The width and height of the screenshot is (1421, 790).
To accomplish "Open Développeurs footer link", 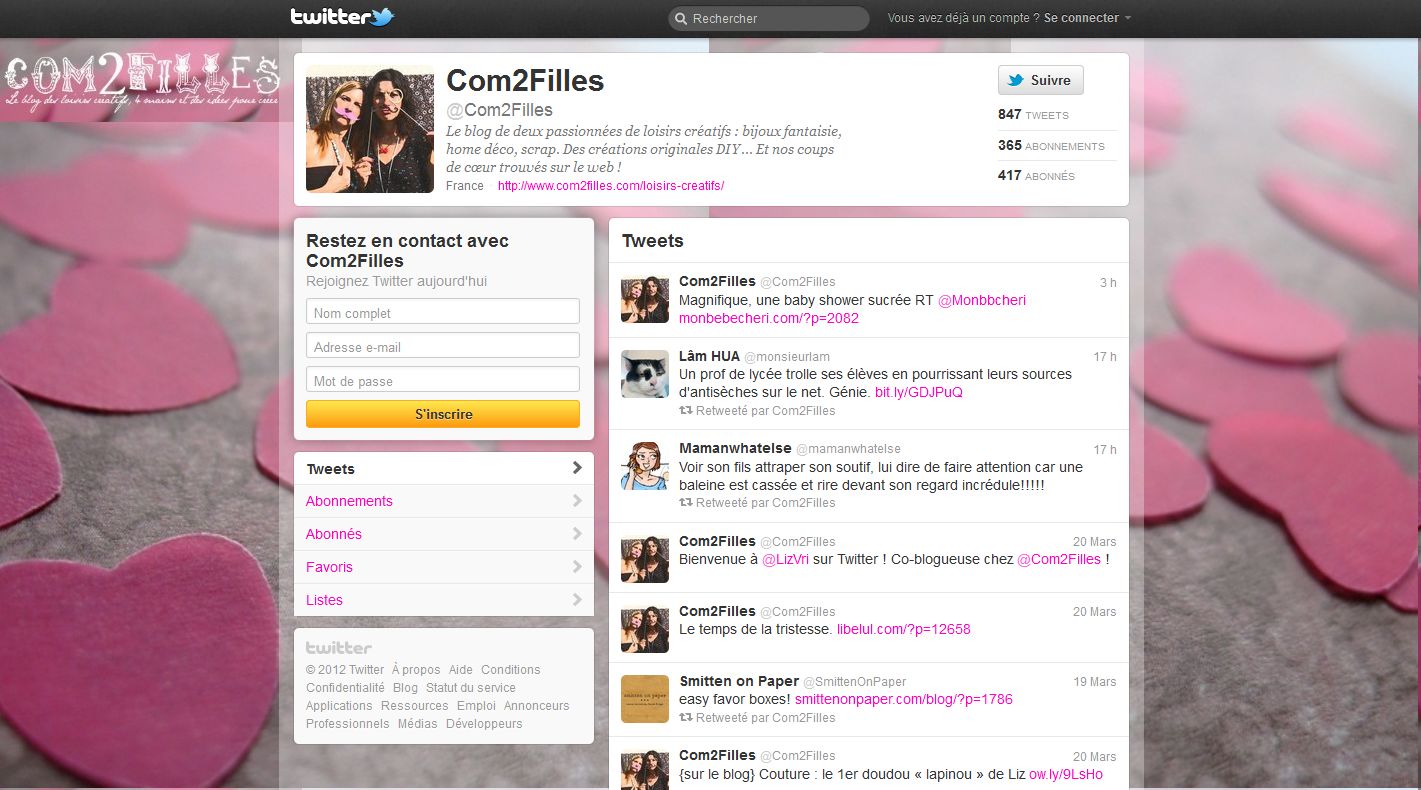I will [484, 724].
